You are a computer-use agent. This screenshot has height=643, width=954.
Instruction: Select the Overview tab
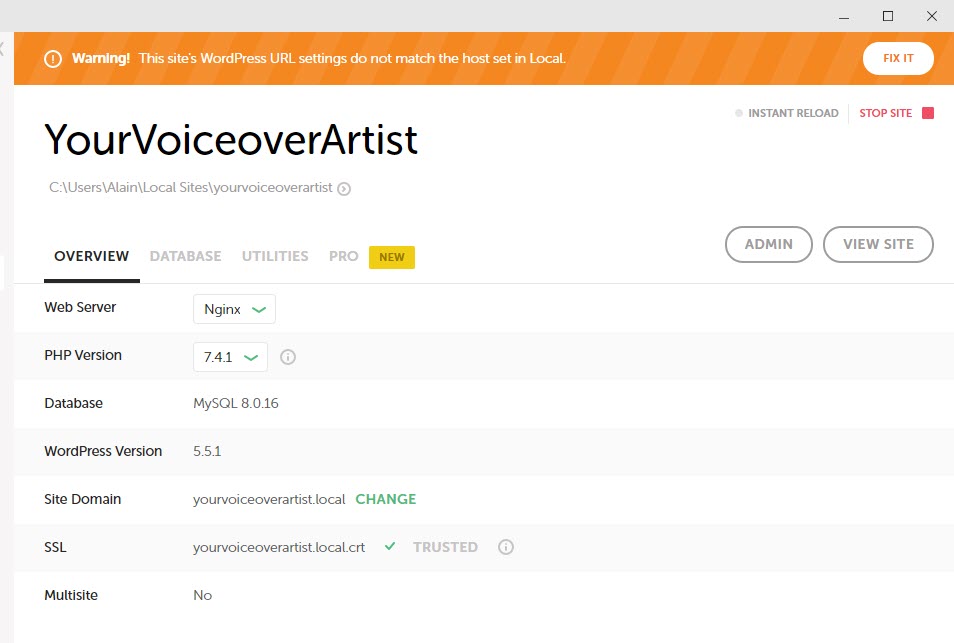[91, 256]
